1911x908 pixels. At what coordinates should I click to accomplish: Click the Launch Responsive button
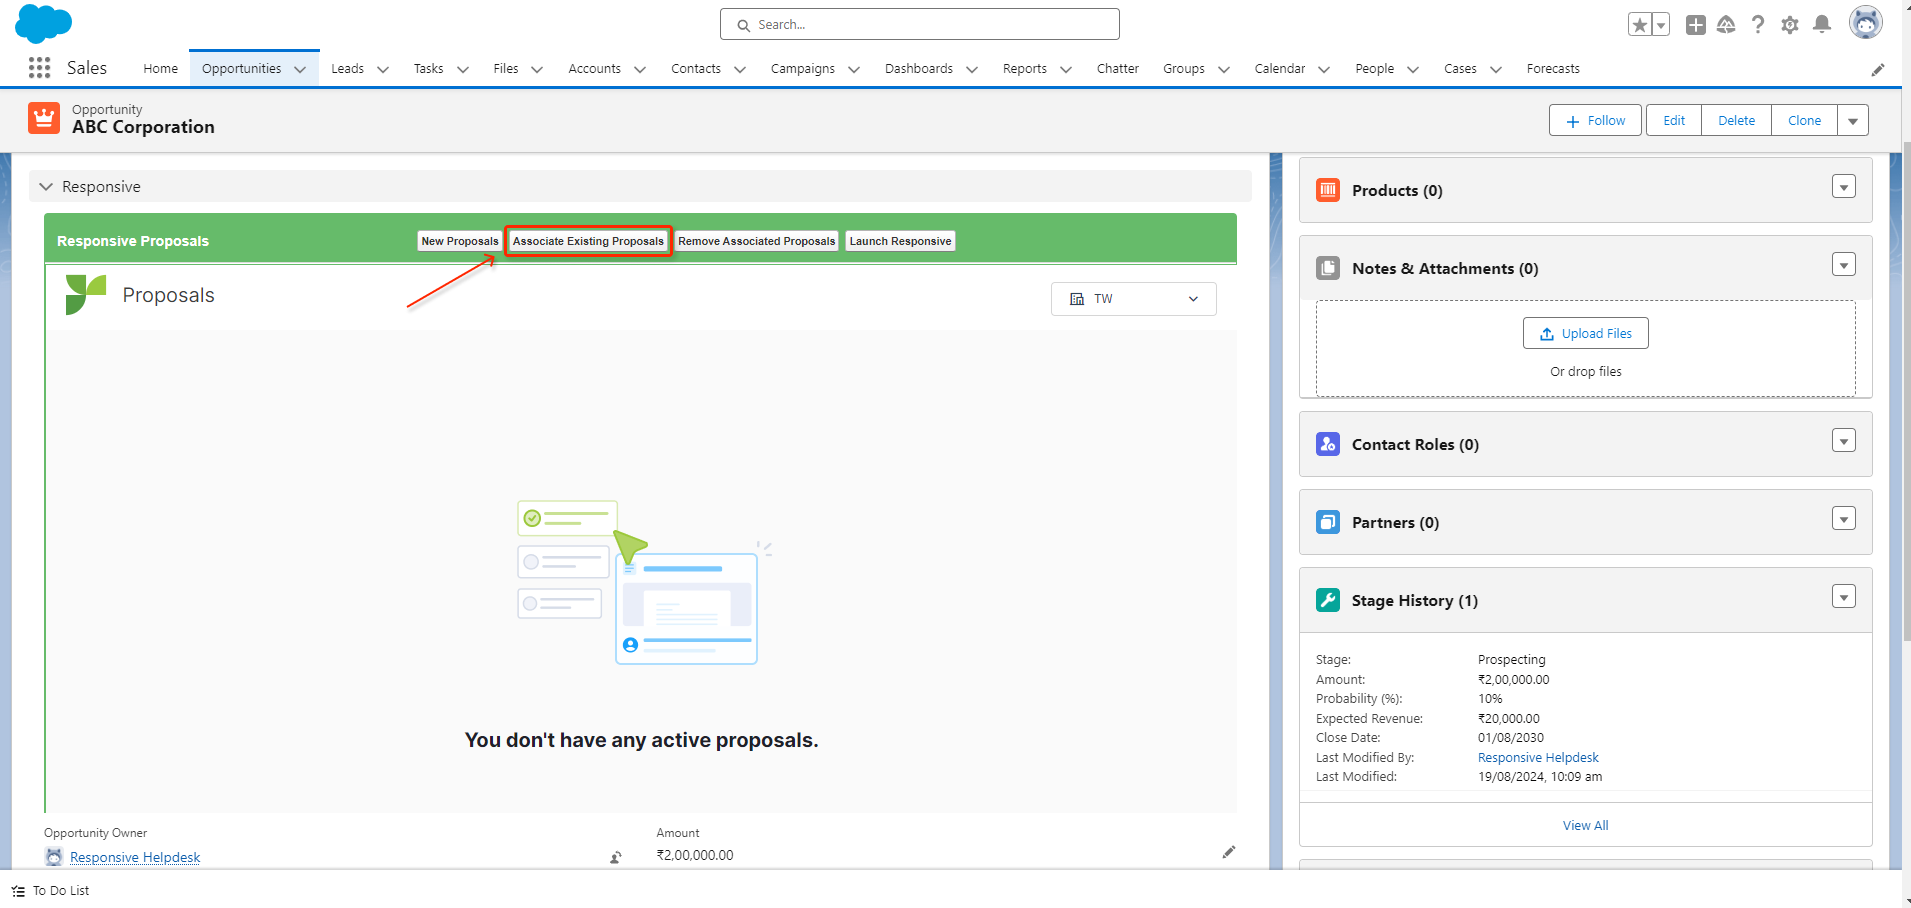(900, 241)
